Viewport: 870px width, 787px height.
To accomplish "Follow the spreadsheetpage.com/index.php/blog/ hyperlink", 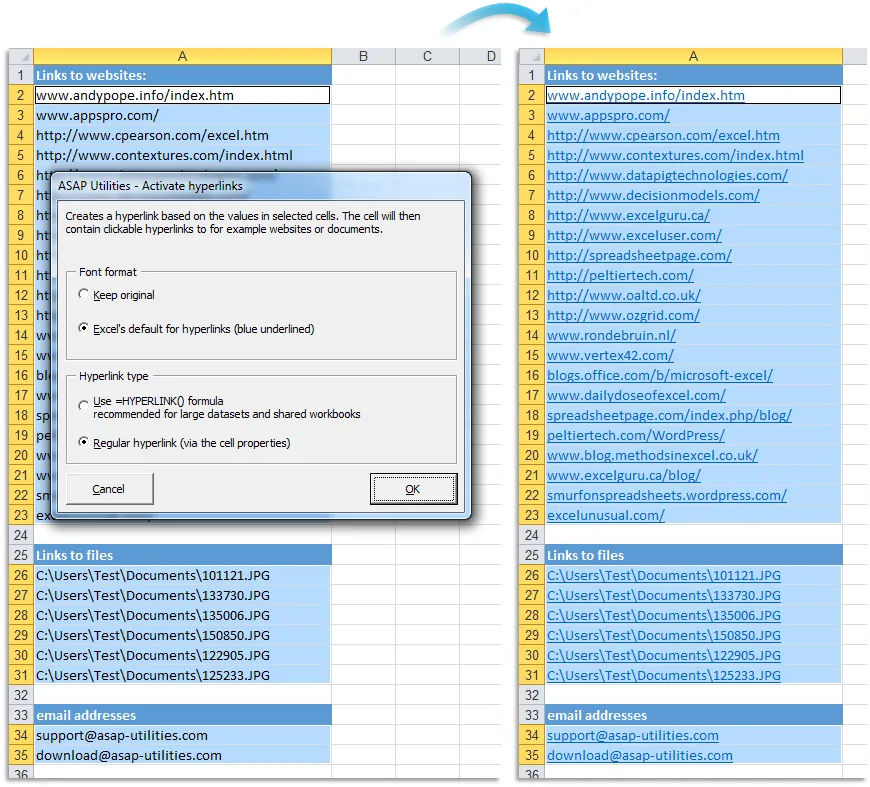I will pyautogui.click(x=669, y=415).
